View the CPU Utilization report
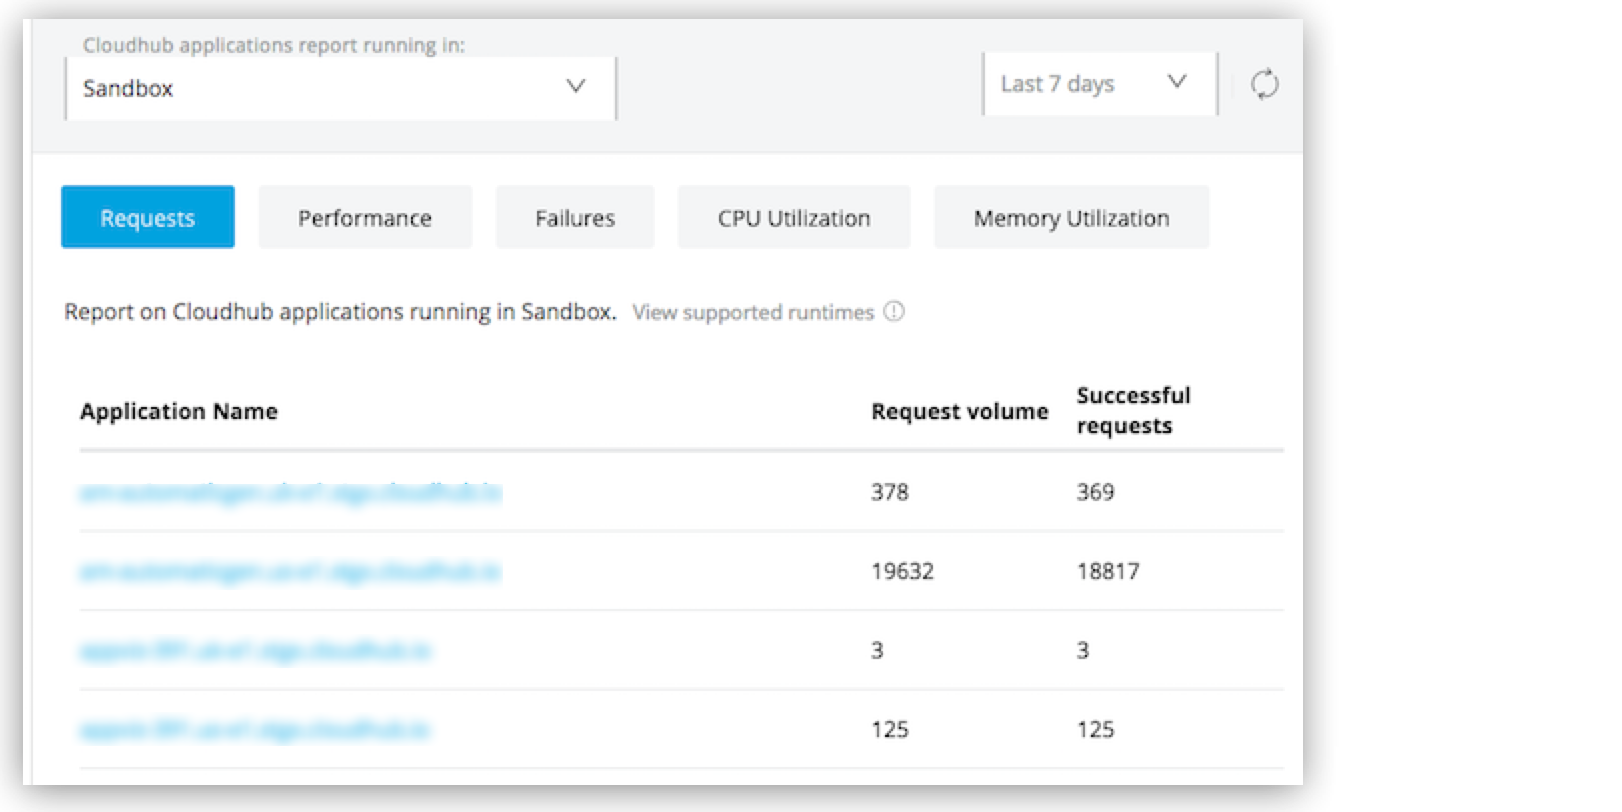The width and height of the screenshot is (1622, 812). 793,217
